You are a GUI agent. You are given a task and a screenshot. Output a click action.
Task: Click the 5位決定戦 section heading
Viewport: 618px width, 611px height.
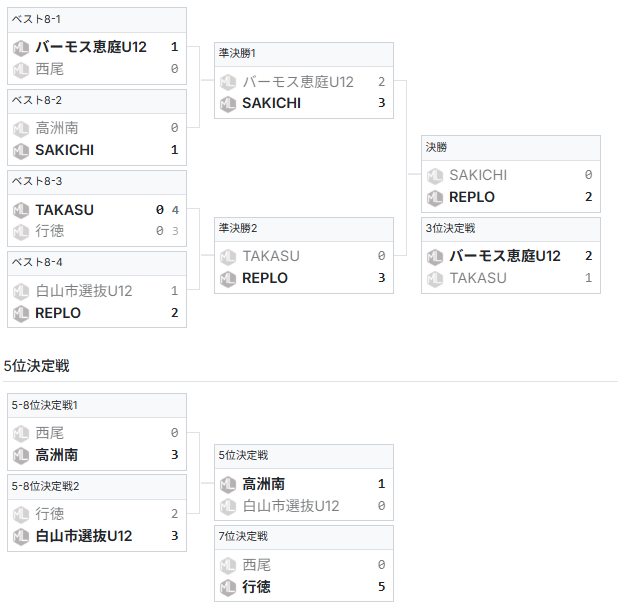[x=37, y=366]
